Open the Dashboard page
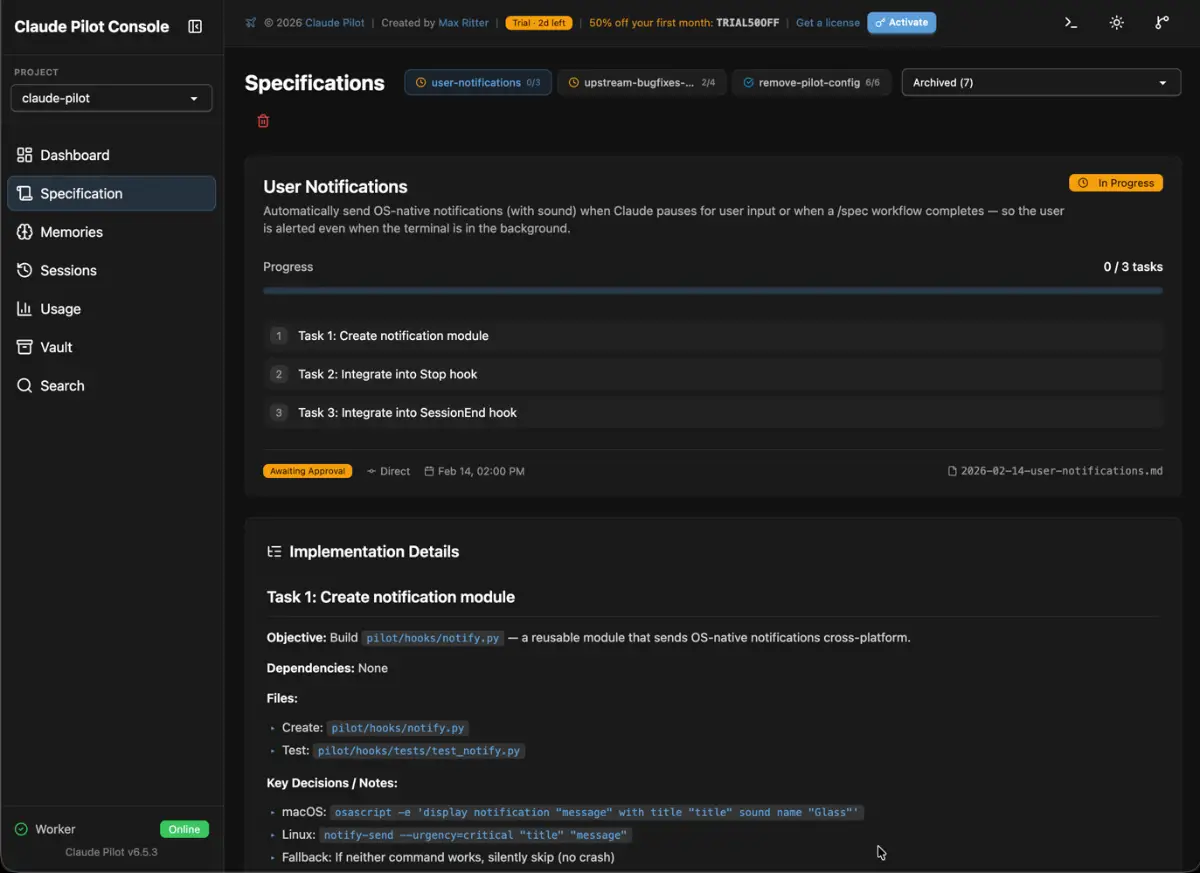Image resolution: width=1200 pixels, height=873 pixels. click(75, 155)
